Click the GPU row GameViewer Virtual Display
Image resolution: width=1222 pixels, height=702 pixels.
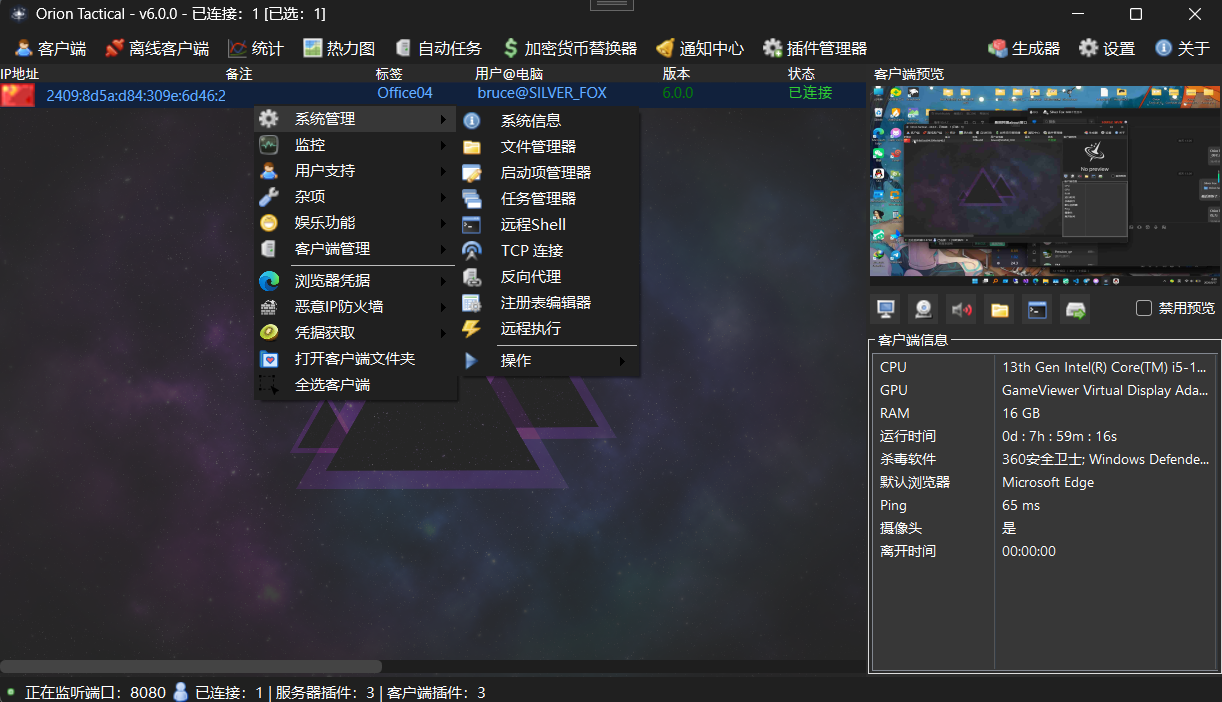pyautogui.click(x=1045, y=390)
